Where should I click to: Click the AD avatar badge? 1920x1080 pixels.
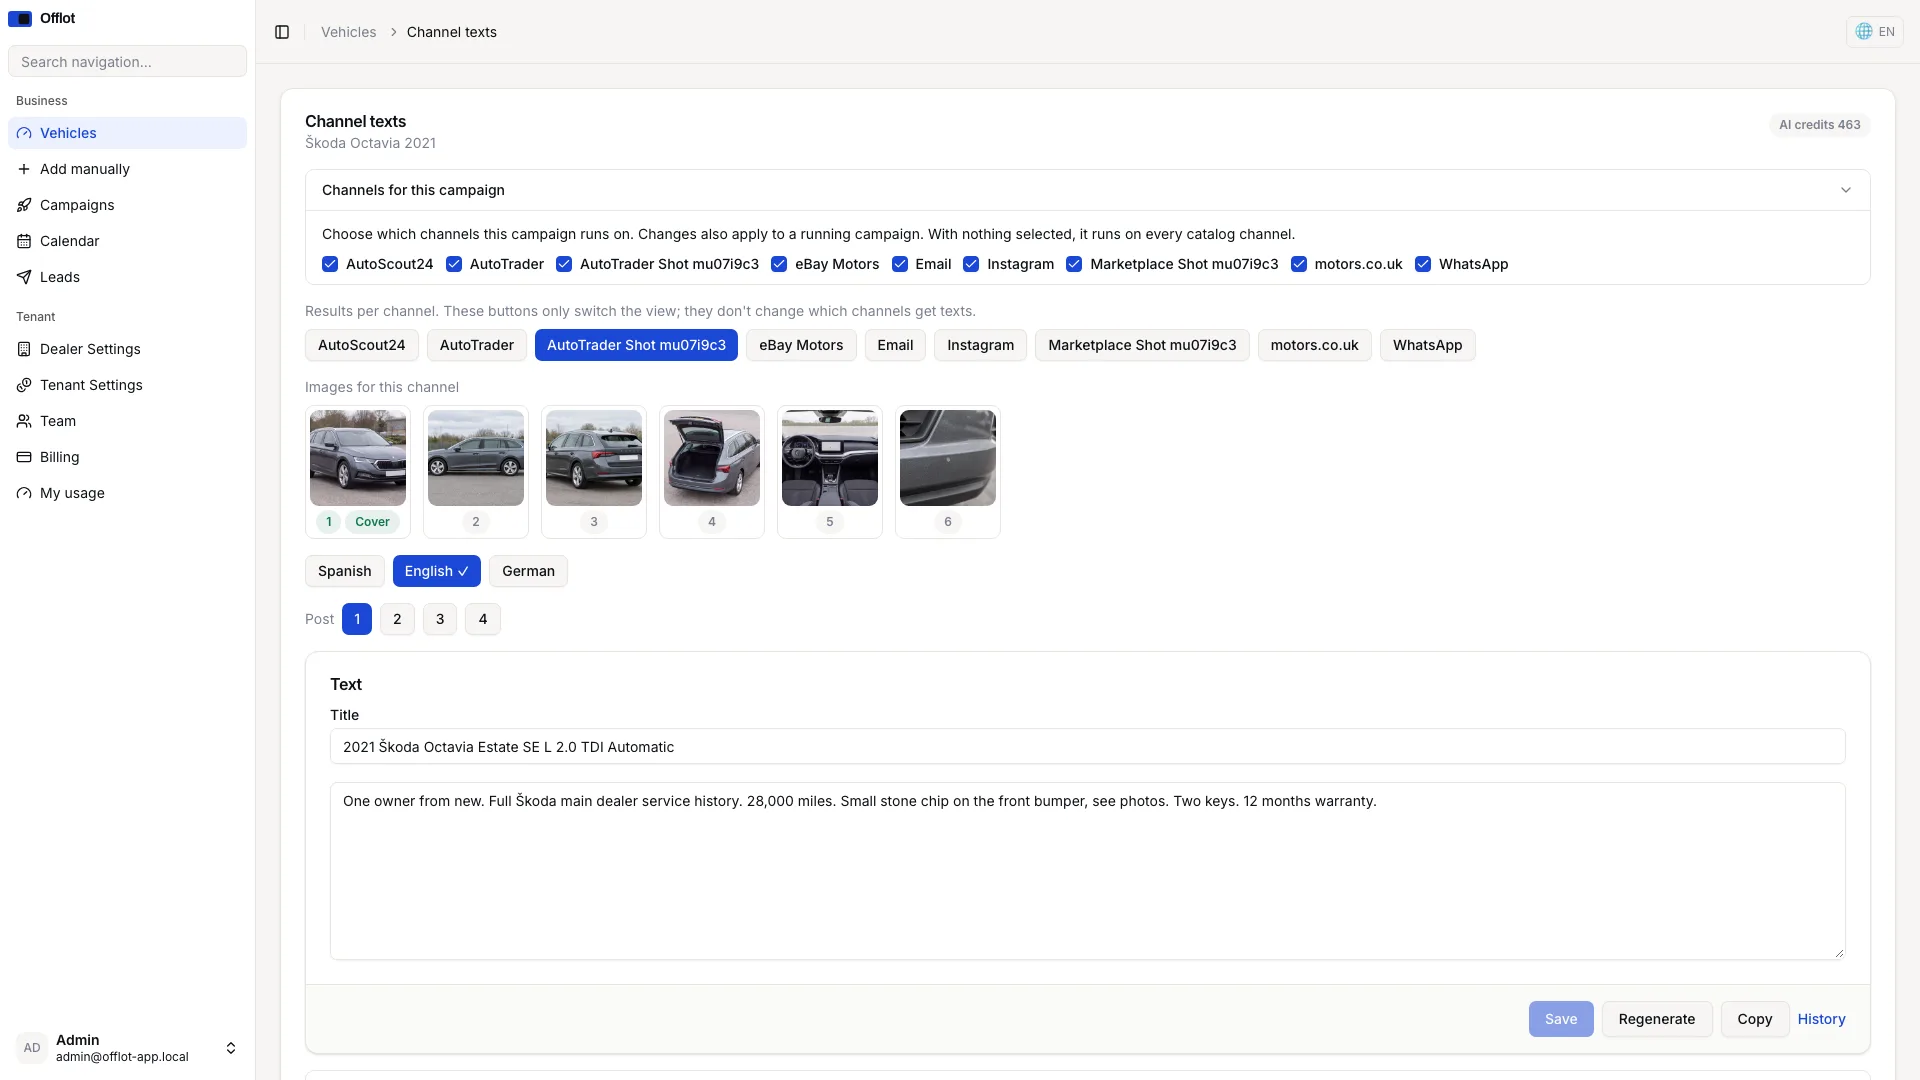(x=32, y=1048)
